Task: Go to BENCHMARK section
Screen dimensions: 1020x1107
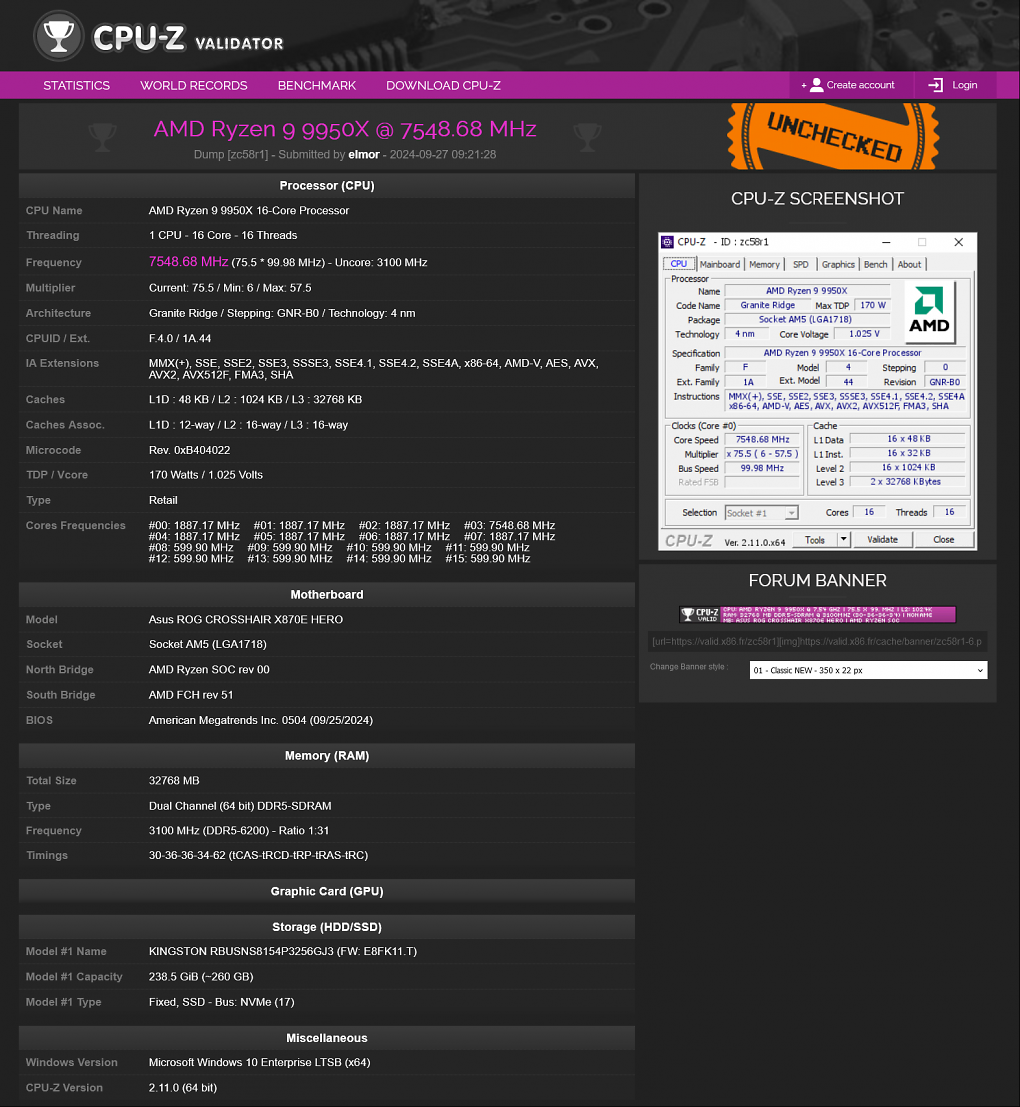Action: (x=317, y=85)
